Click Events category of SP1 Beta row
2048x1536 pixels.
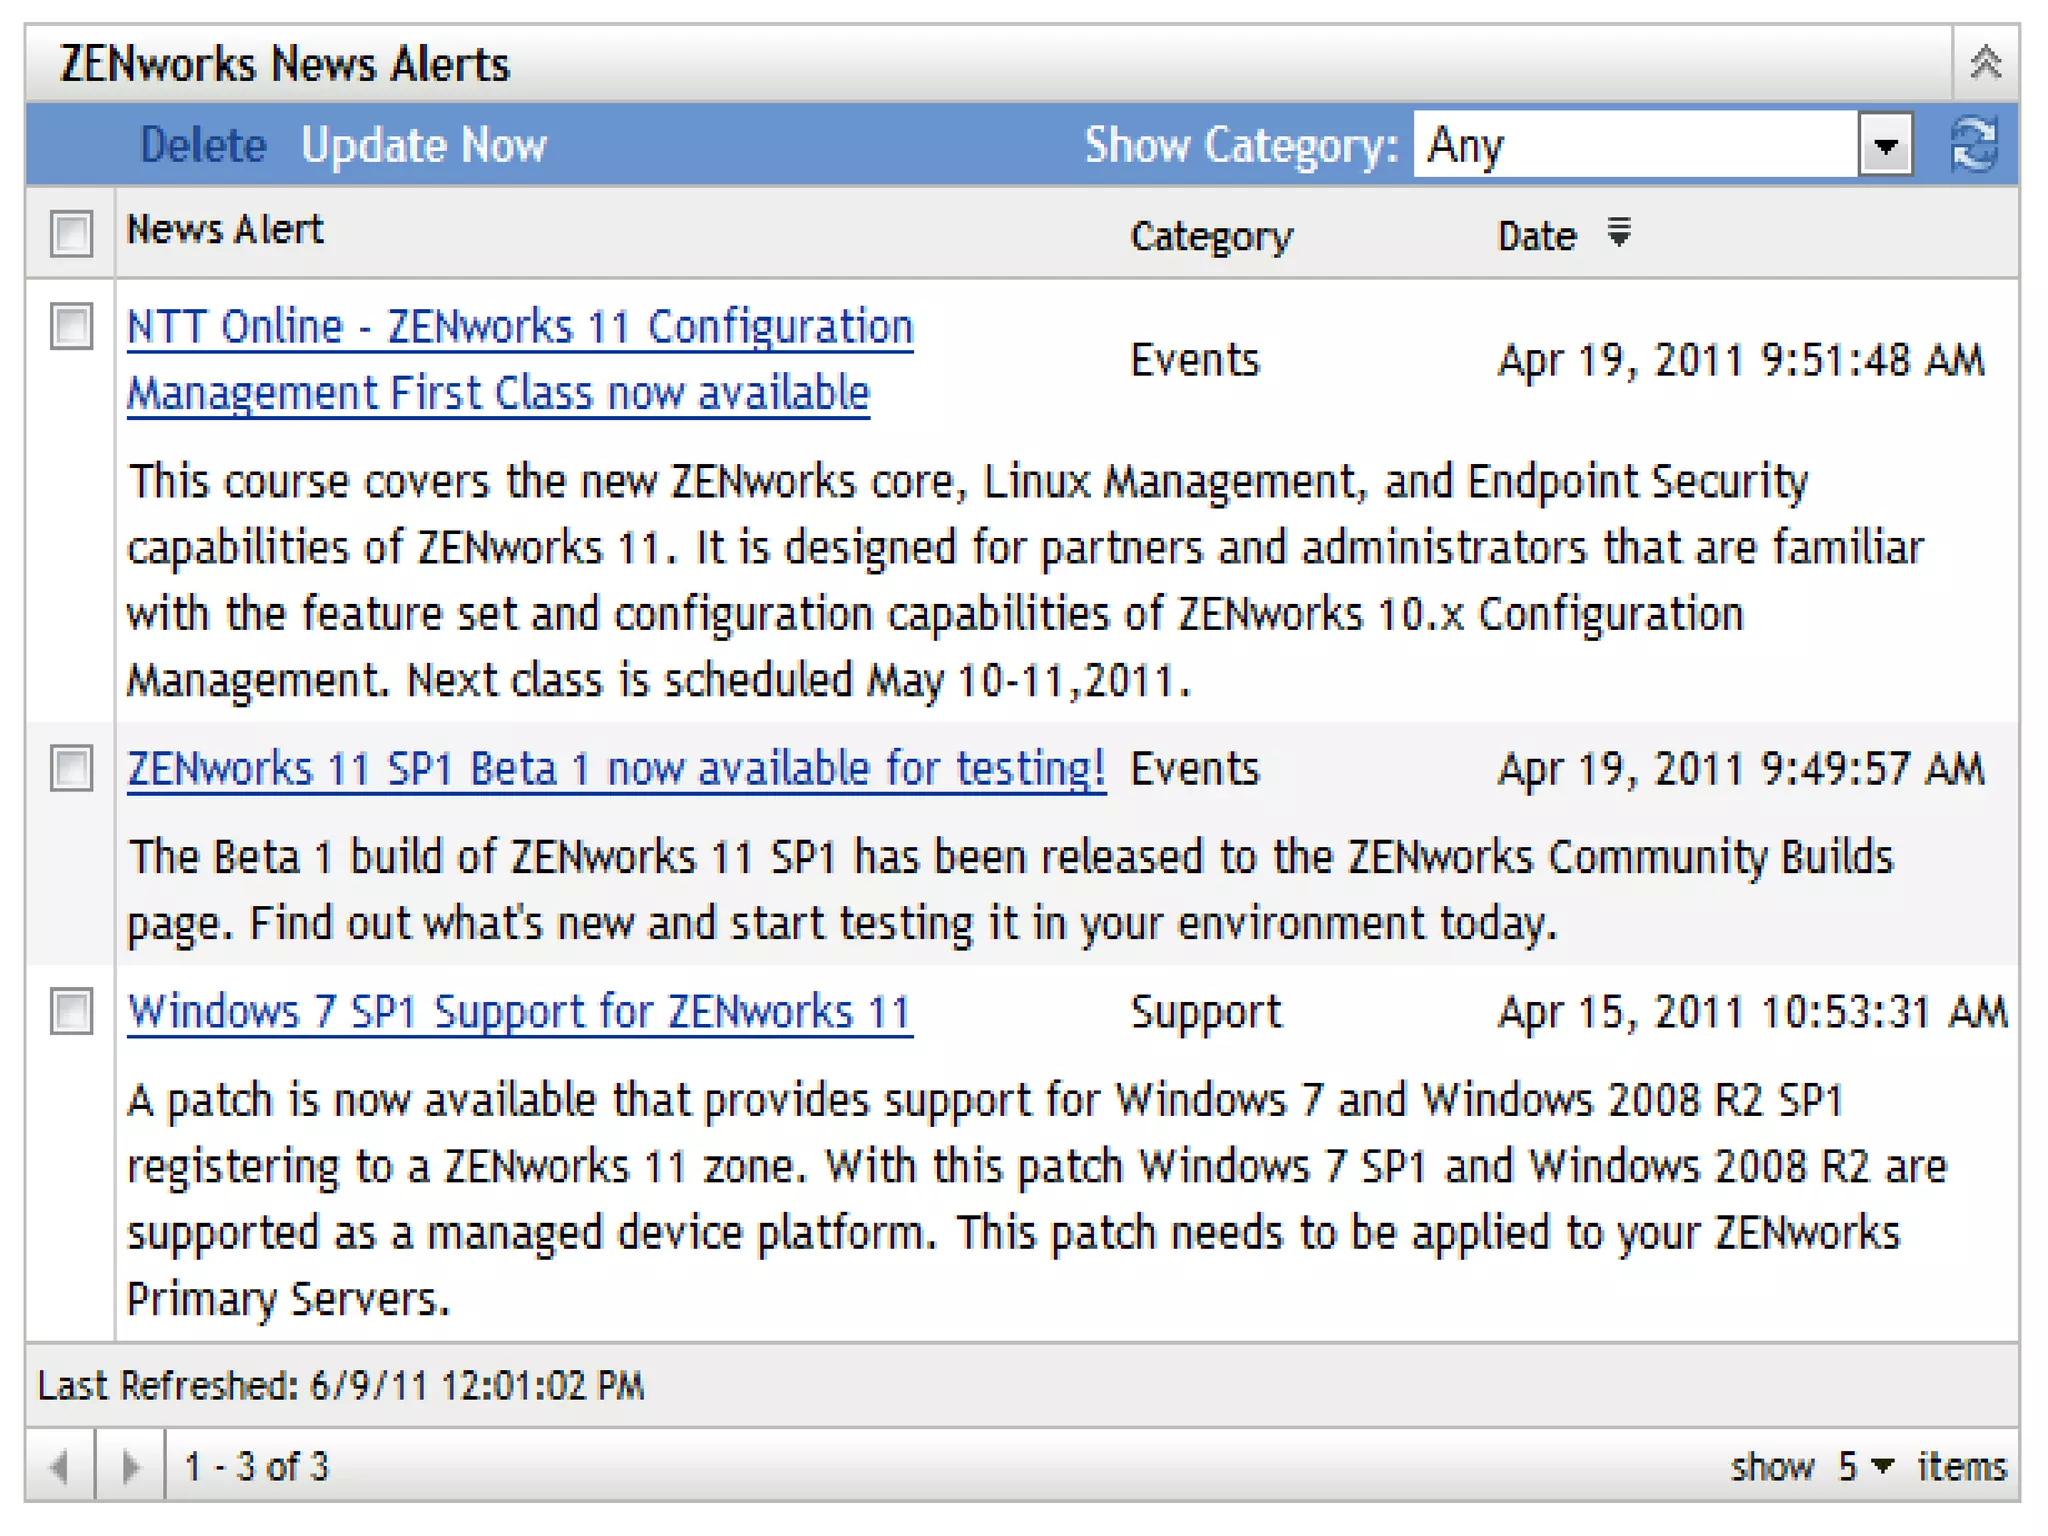1194,768
